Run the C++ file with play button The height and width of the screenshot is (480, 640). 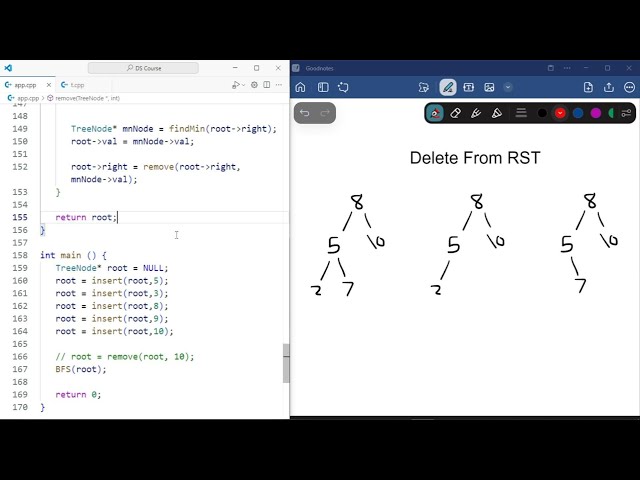[x=236, y=85]
